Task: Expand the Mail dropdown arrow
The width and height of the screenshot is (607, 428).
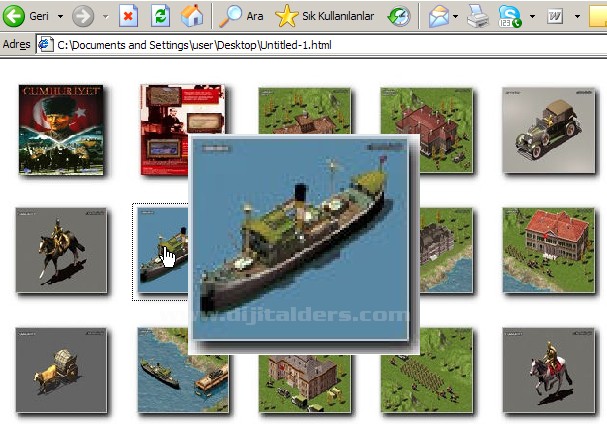Action: [455, 17]
